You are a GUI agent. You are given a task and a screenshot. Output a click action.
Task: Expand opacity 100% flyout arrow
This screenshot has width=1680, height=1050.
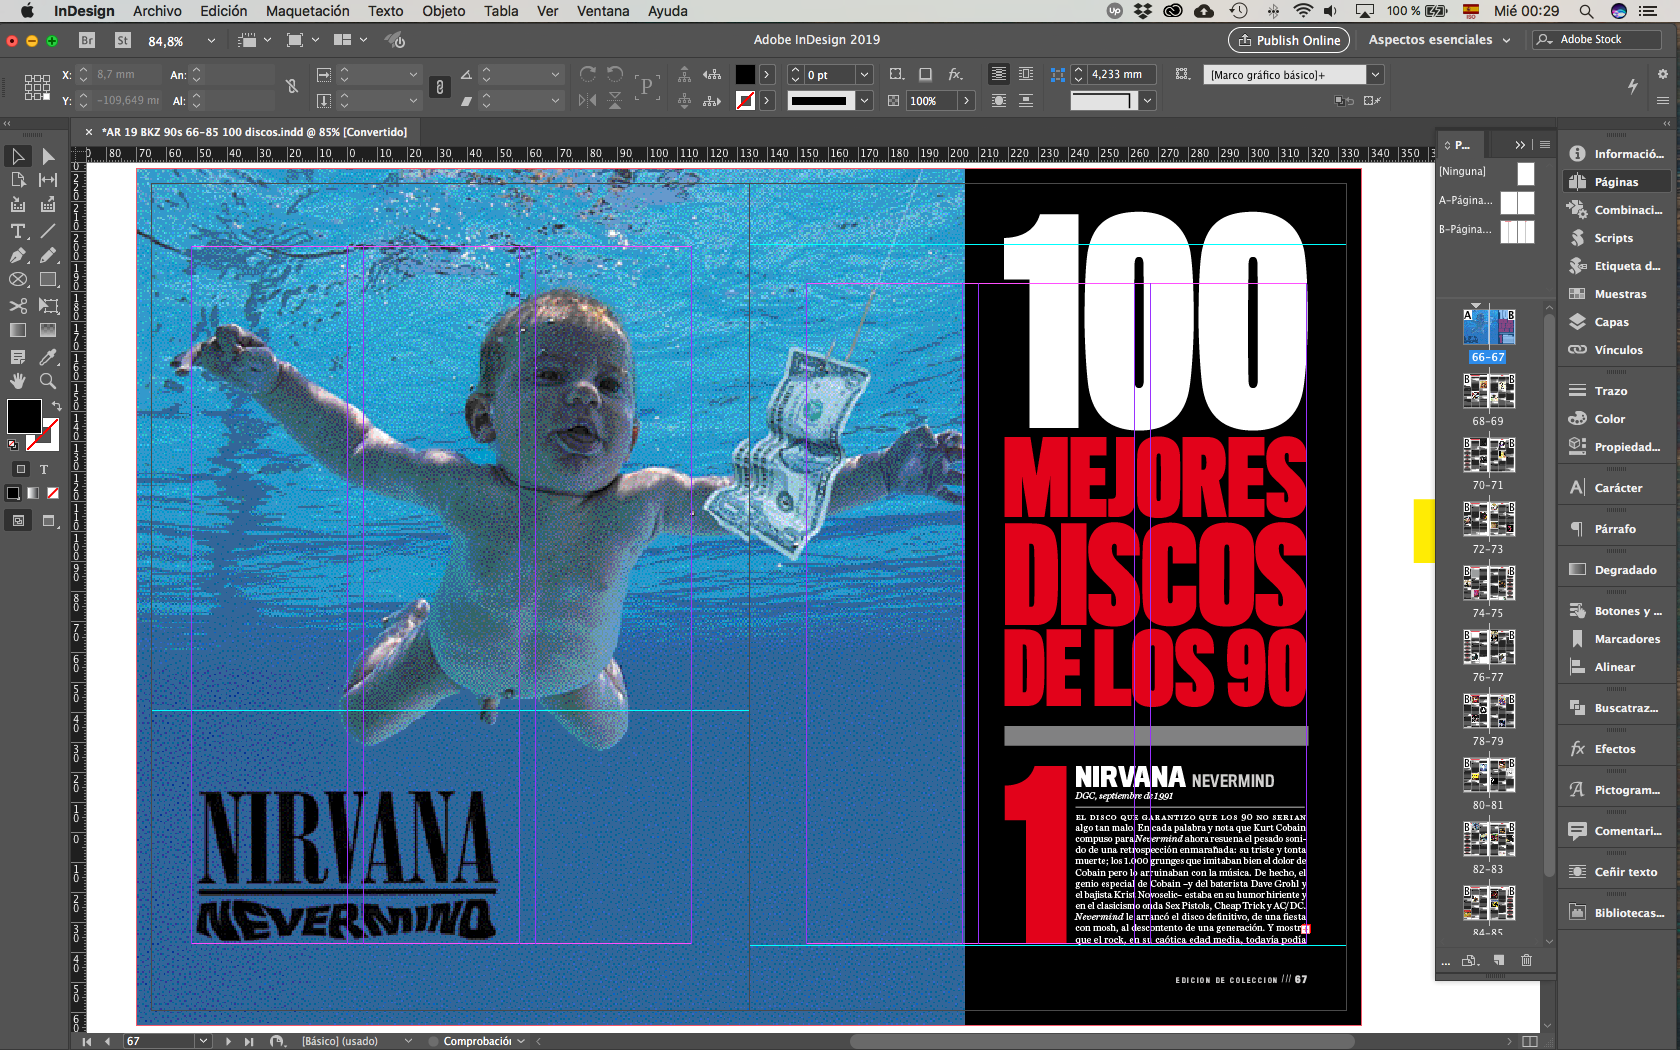click(x=966, y=101)
